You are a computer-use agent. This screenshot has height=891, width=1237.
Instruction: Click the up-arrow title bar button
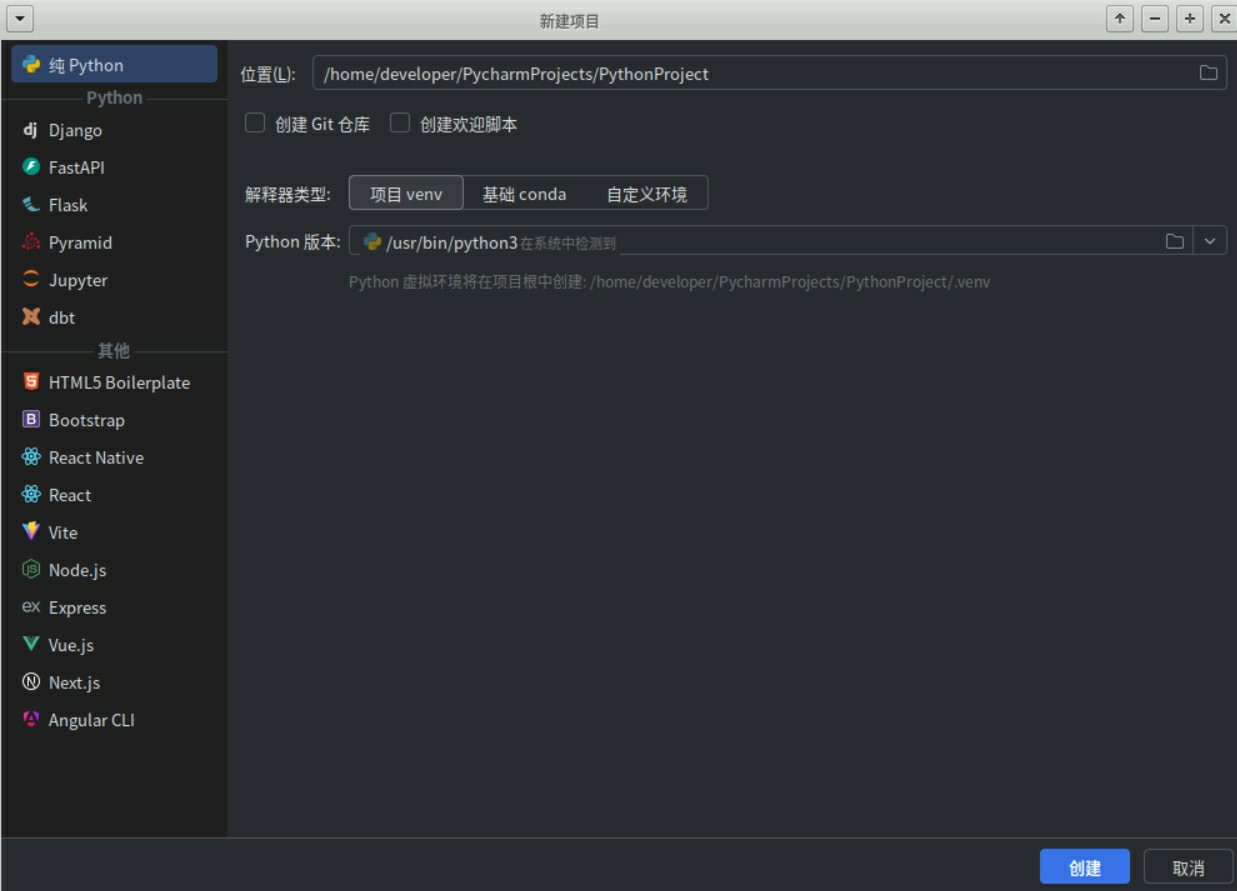[x=1120, y=18]
